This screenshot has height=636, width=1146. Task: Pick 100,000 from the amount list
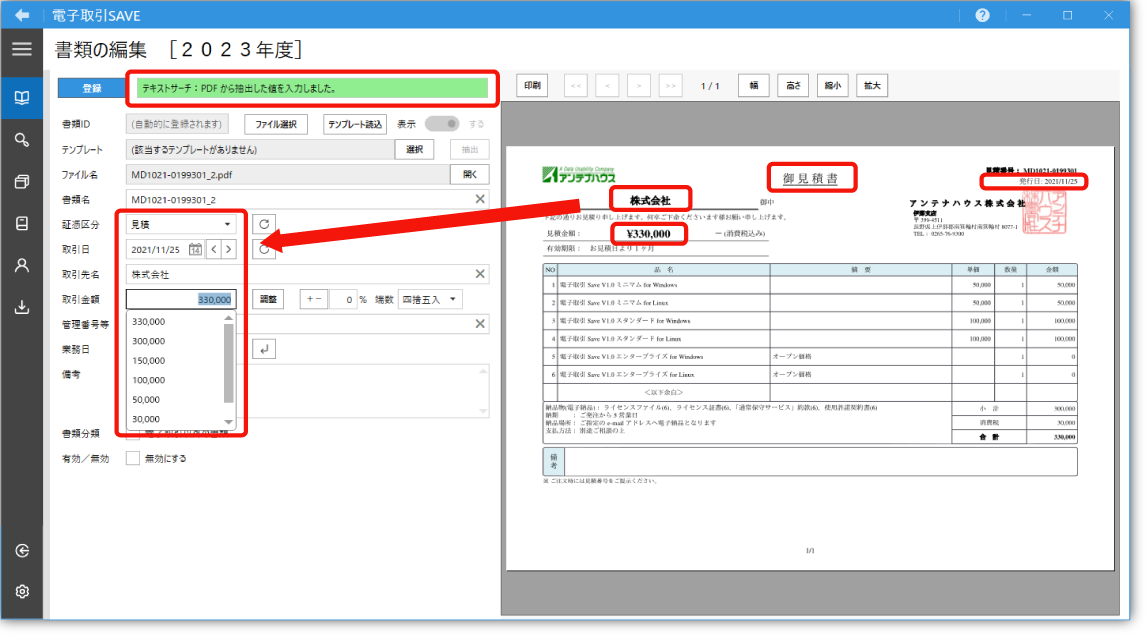click(150, 380)
